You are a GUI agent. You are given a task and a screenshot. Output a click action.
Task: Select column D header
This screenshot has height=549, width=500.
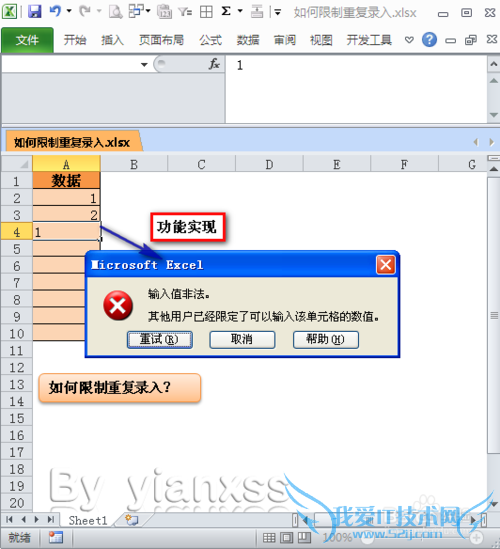[x=269, y=164]
